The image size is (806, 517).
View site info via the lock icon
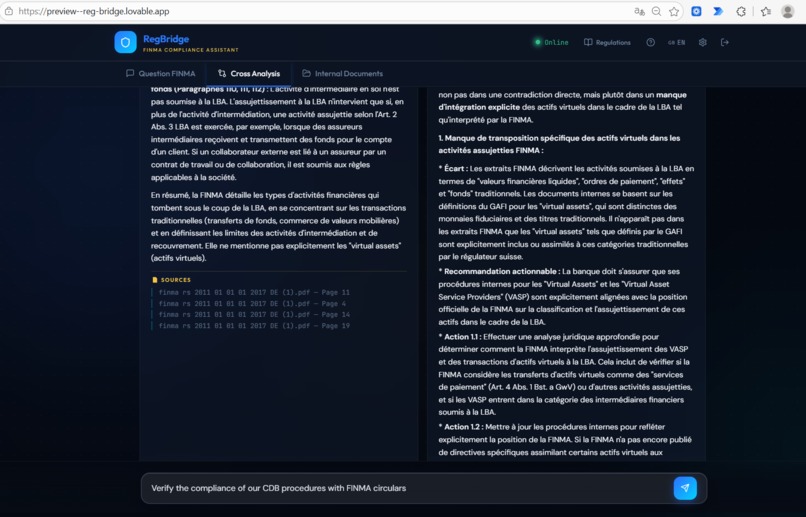tap(9, 11)
